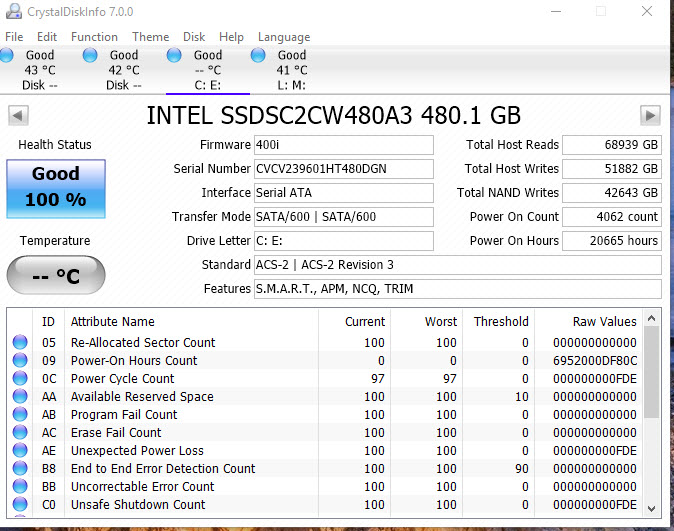Click the temperature display button

(x=55, y=275)
